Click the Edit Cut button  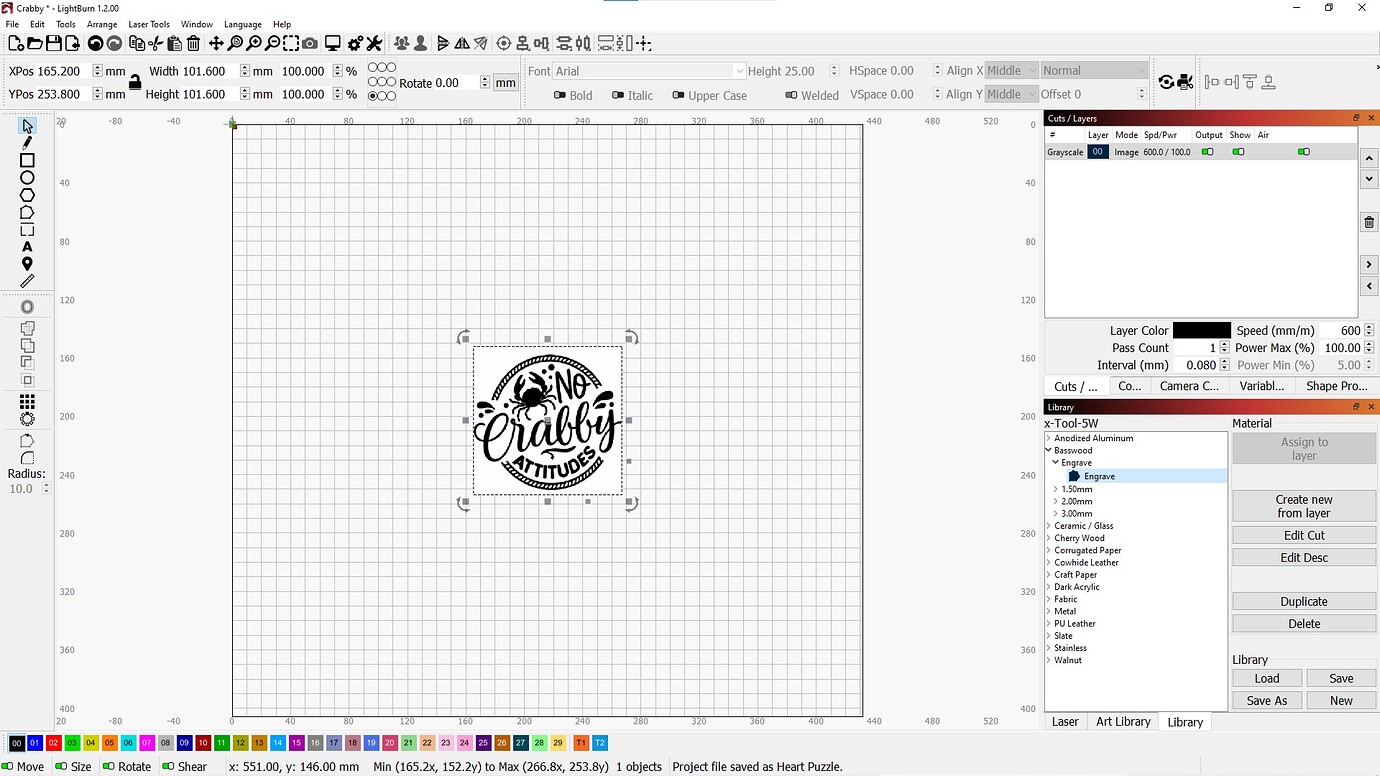1303,535
